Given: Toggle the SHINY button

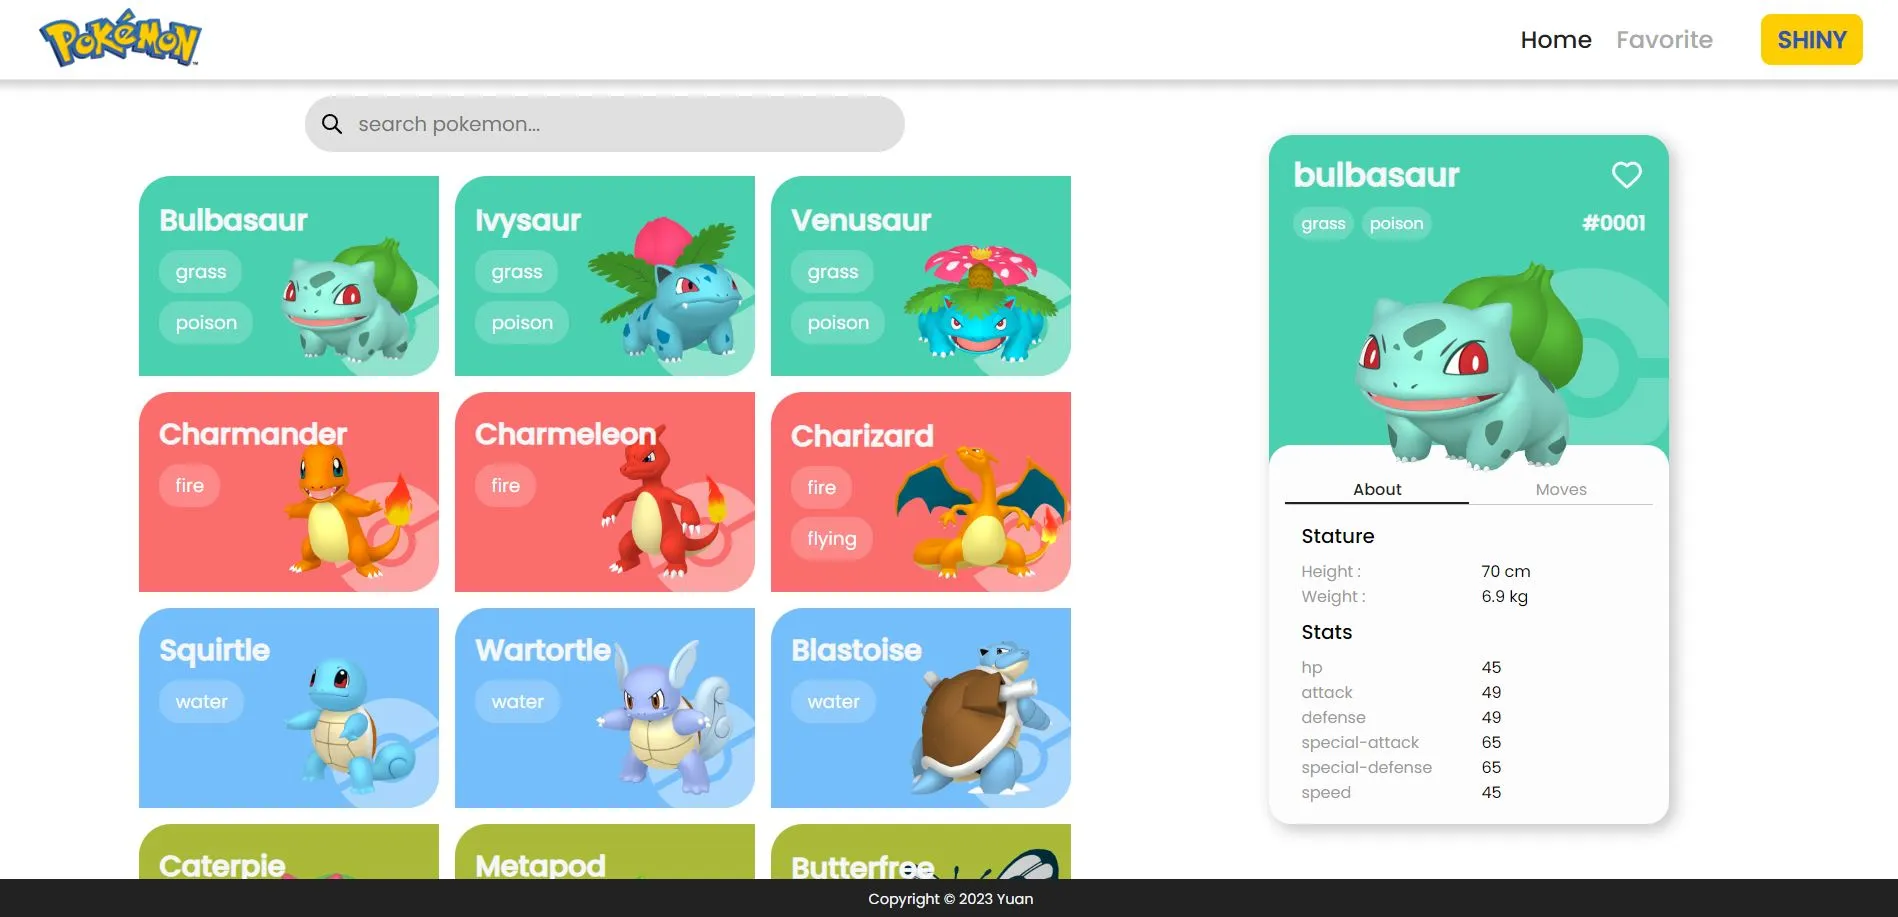Looking at the screenshot, I should 1811,40.
